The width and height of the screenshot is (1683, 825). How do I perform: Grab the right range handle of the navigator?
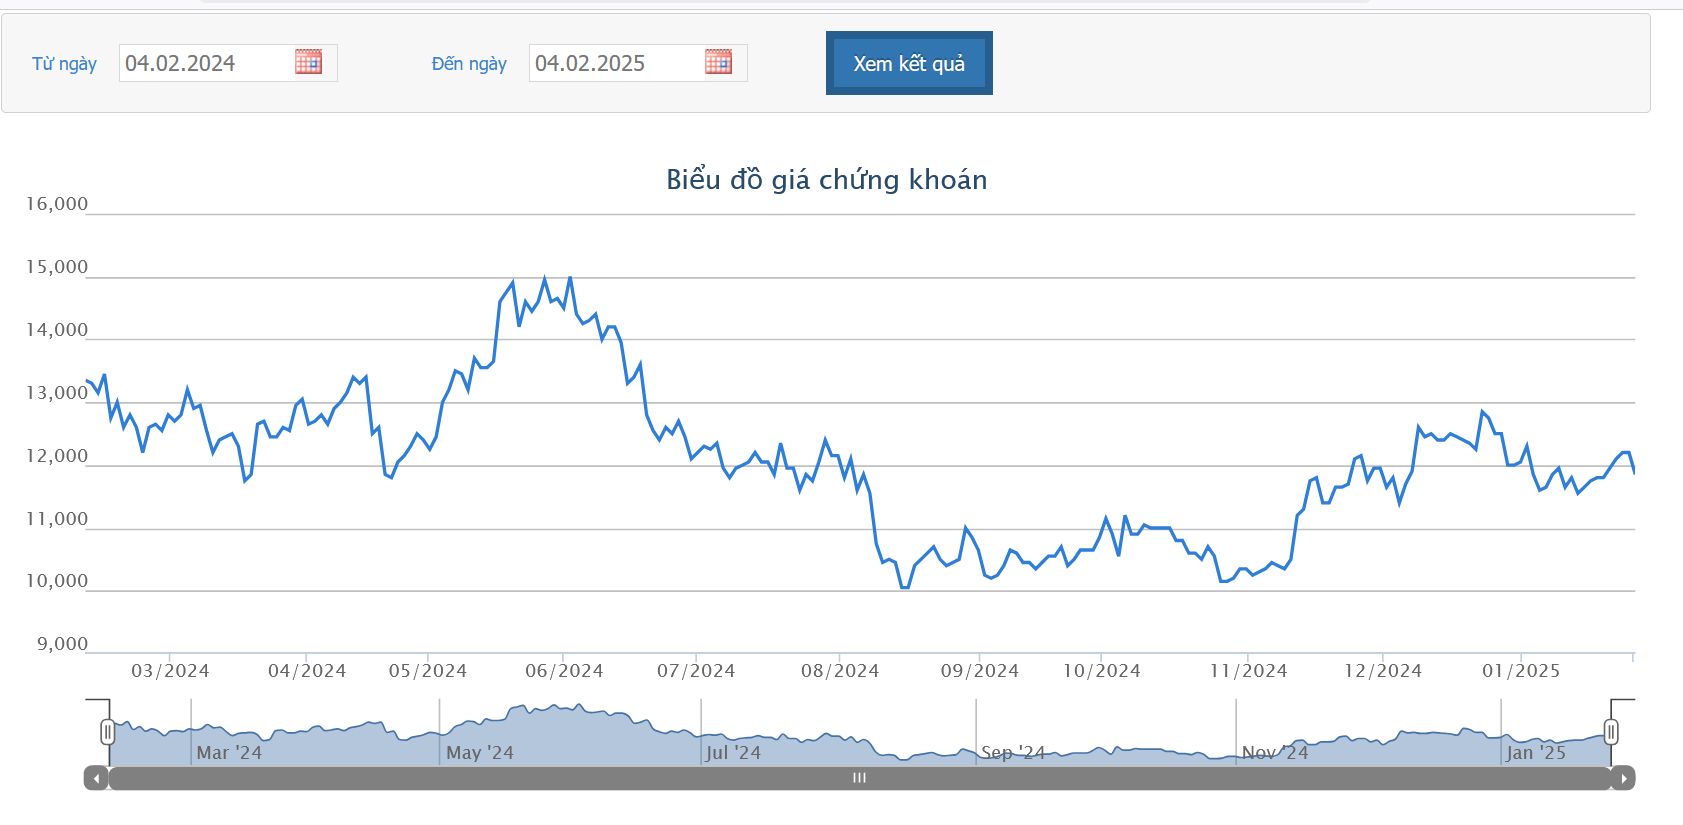(1611, 732)
